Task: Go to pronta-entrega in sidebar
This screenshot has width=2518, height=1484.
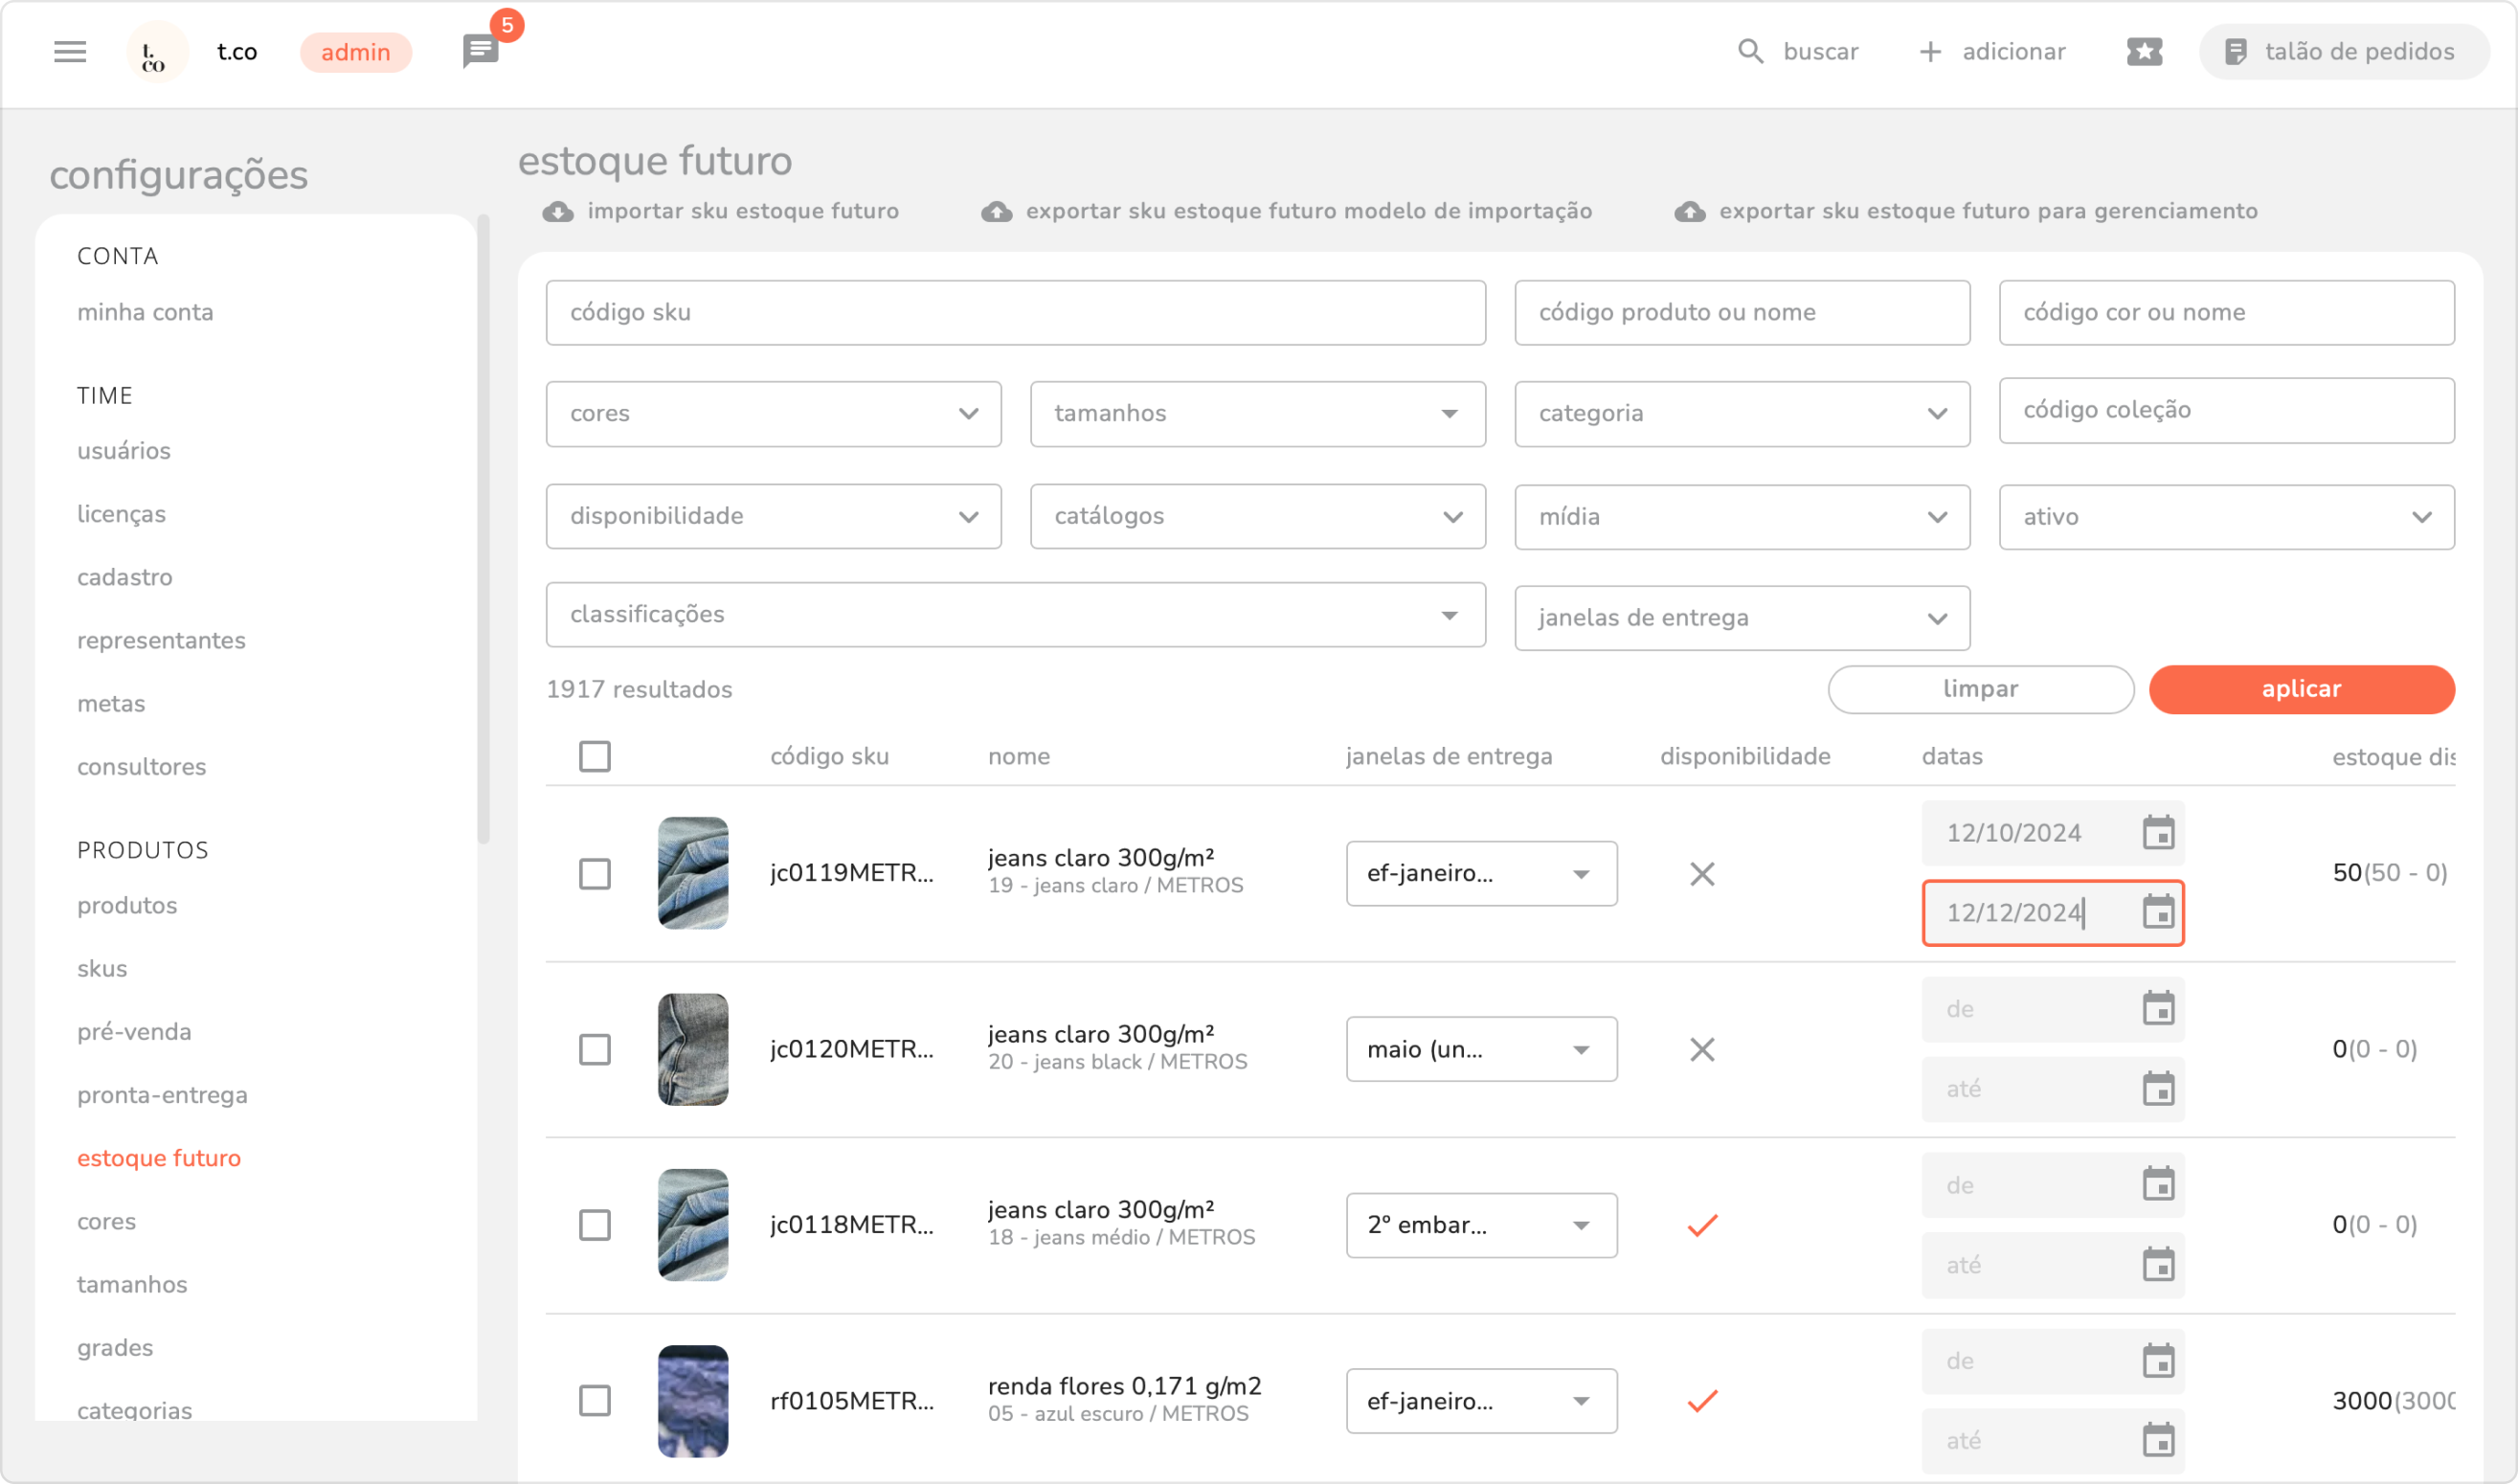Action: [162, 1095]
